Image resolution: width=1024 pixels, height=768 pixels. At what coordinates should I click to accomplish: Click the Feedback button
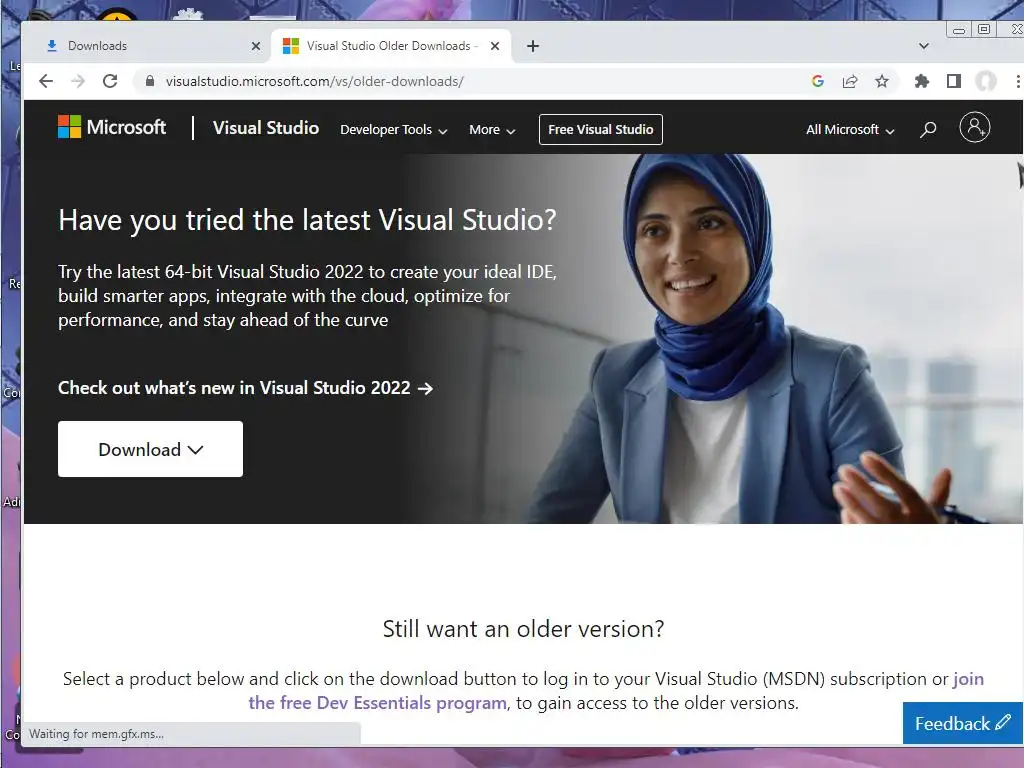pos(963,723)
